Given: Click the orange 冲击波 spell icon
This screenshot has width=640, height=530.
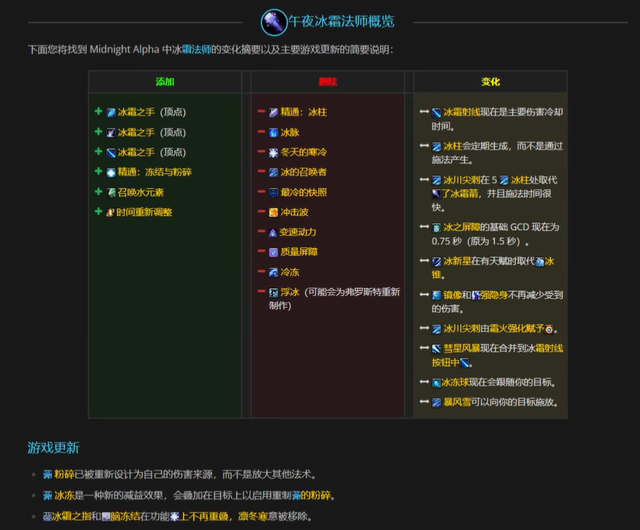Looking at the screenshot, I should (273, 212).
